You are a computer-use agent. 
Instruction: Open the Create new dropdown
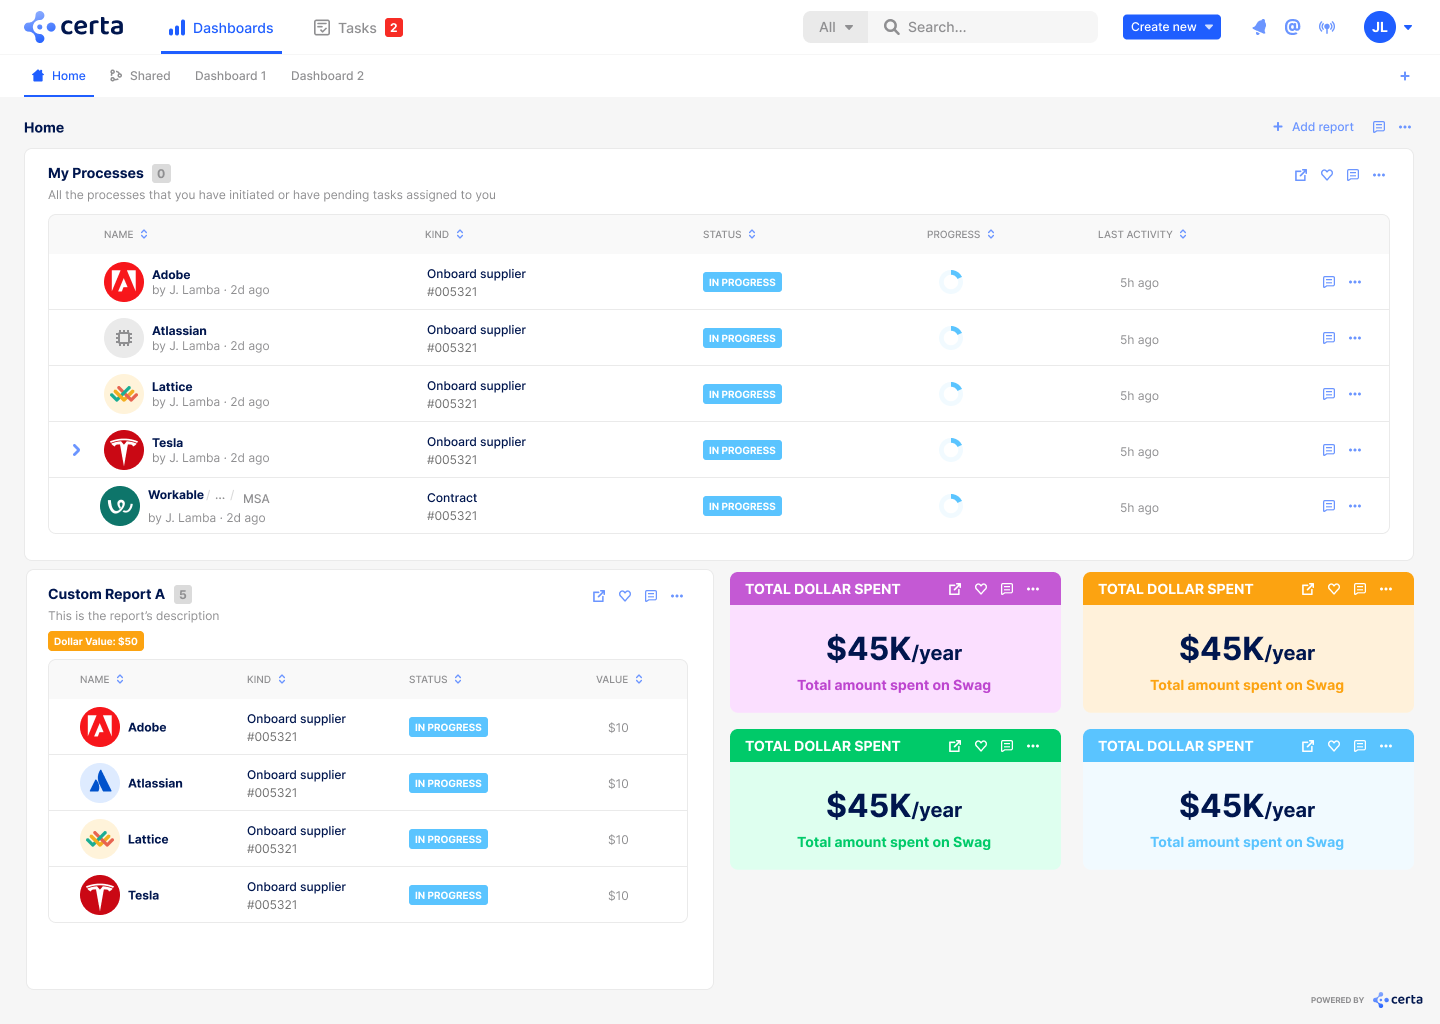[1171, 27]
